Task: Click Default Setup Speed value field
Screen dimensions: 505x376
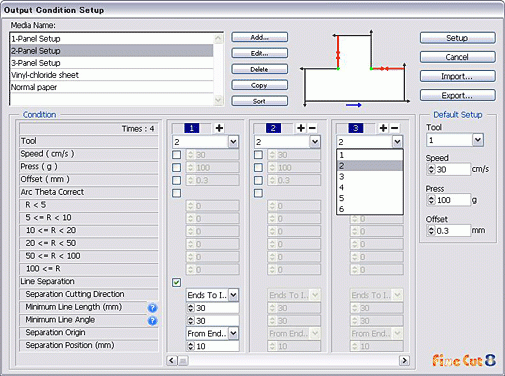Action: coord(452,169)
